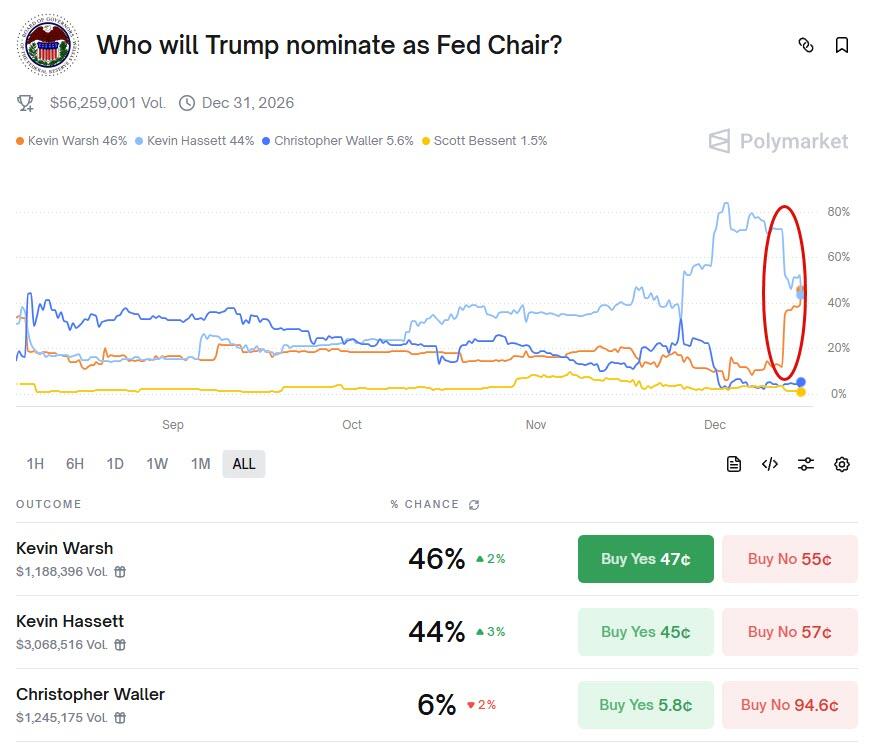Click the Federal Reserve seal thumbnail

coord(48,46)
